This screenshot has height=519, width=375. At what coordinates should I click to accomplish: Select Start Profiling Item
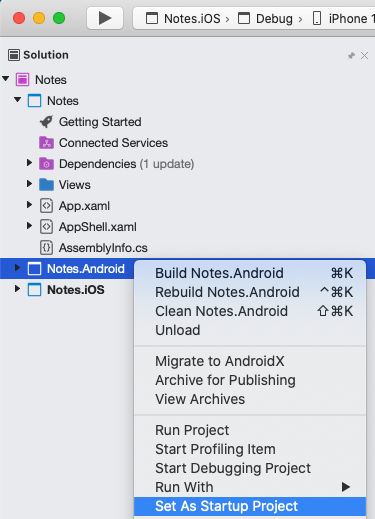point(250,449)
